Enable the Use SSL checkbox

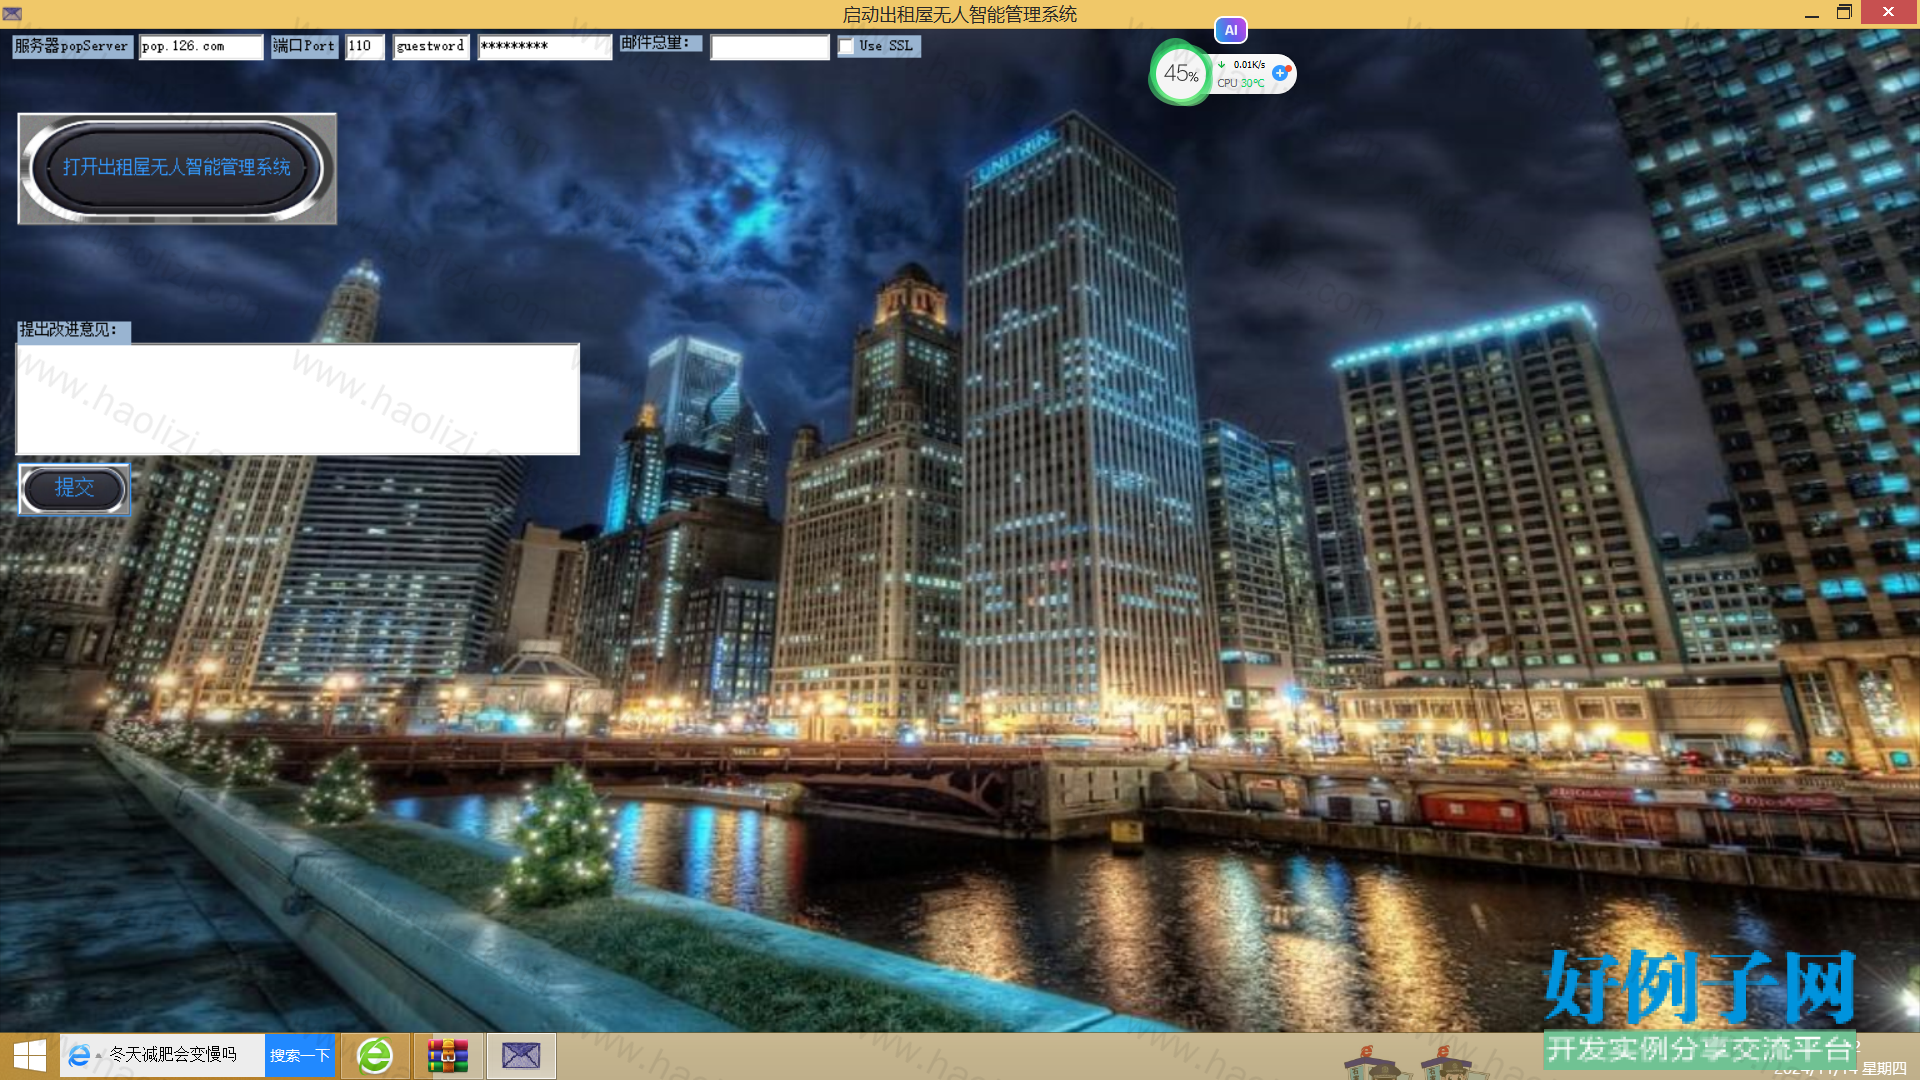pyautogui.click(x=846, y=46)
